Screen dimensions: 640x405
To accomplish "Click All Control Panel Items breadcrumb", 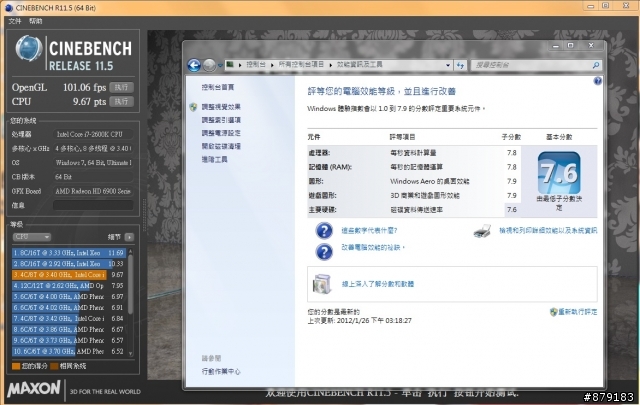I will click(x=301, y=65).
